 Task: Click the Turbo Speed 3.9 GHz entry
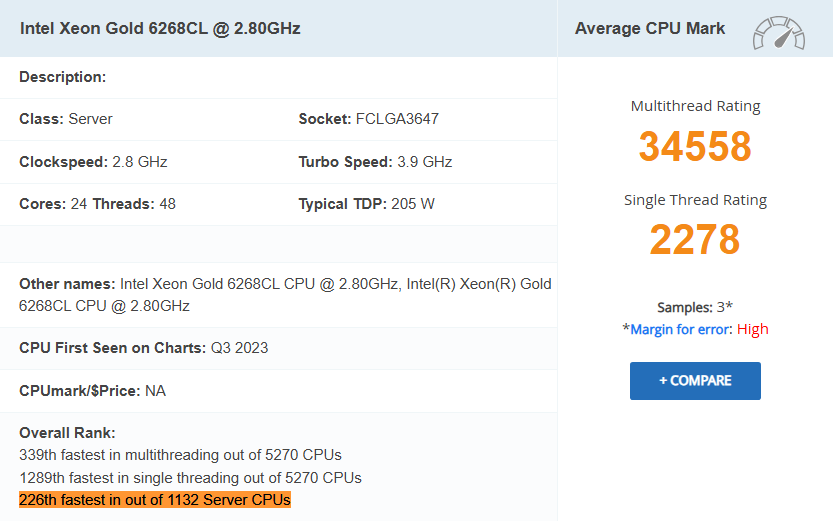(x=375, y=162)
